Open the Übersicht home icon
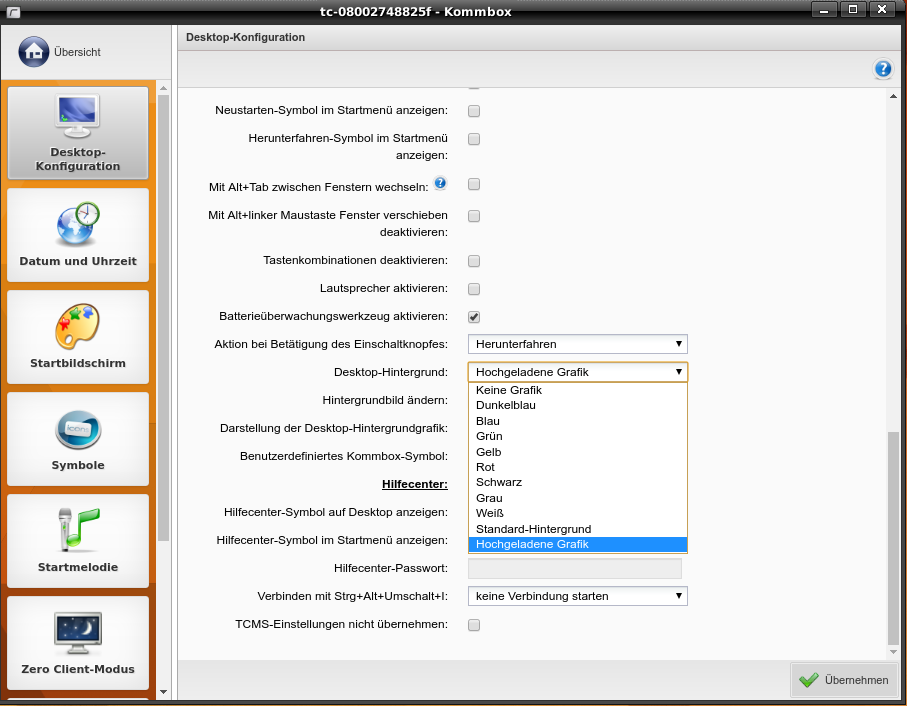The width and height of the screenshot is (907, 706). click(34, 51)
